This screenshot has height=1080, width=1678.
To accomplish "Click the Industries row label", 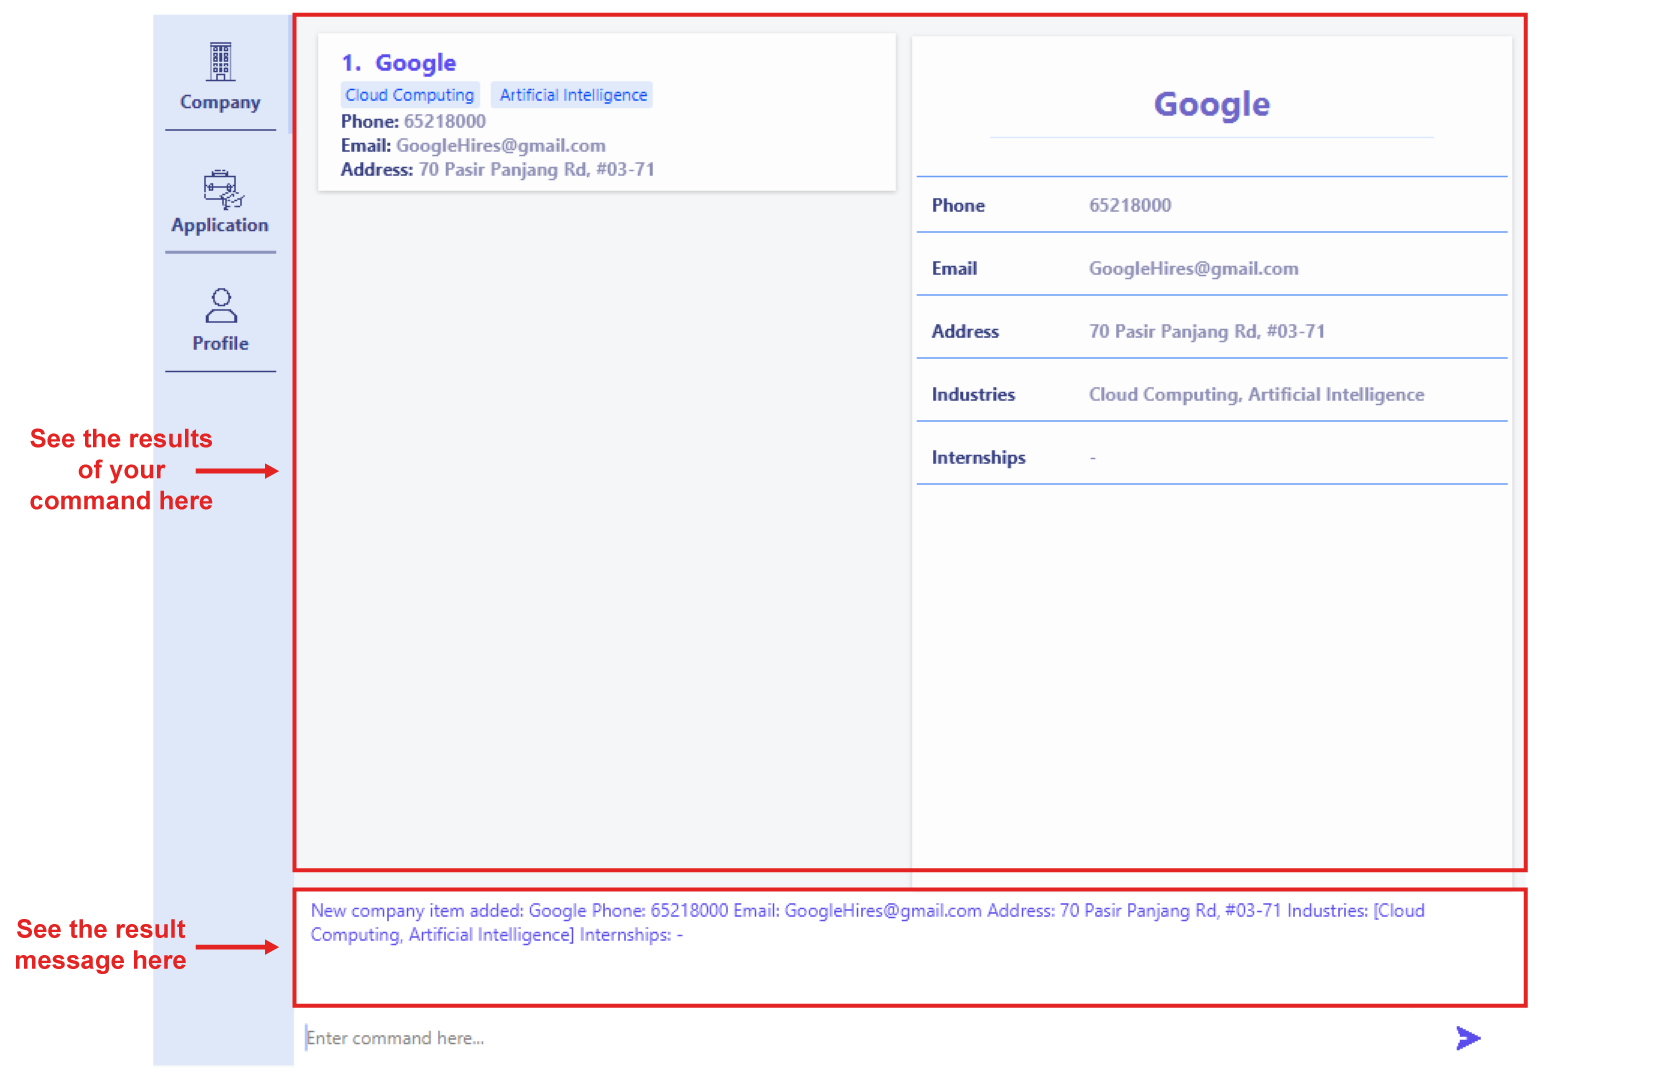I will tap(973, 394).
